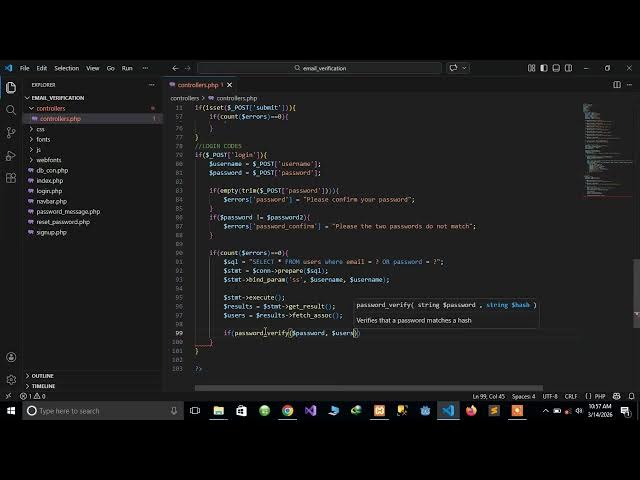Viewport: 640px width, 480px height.
Task: Open login.php file
Action: click(x=49, y=191)
